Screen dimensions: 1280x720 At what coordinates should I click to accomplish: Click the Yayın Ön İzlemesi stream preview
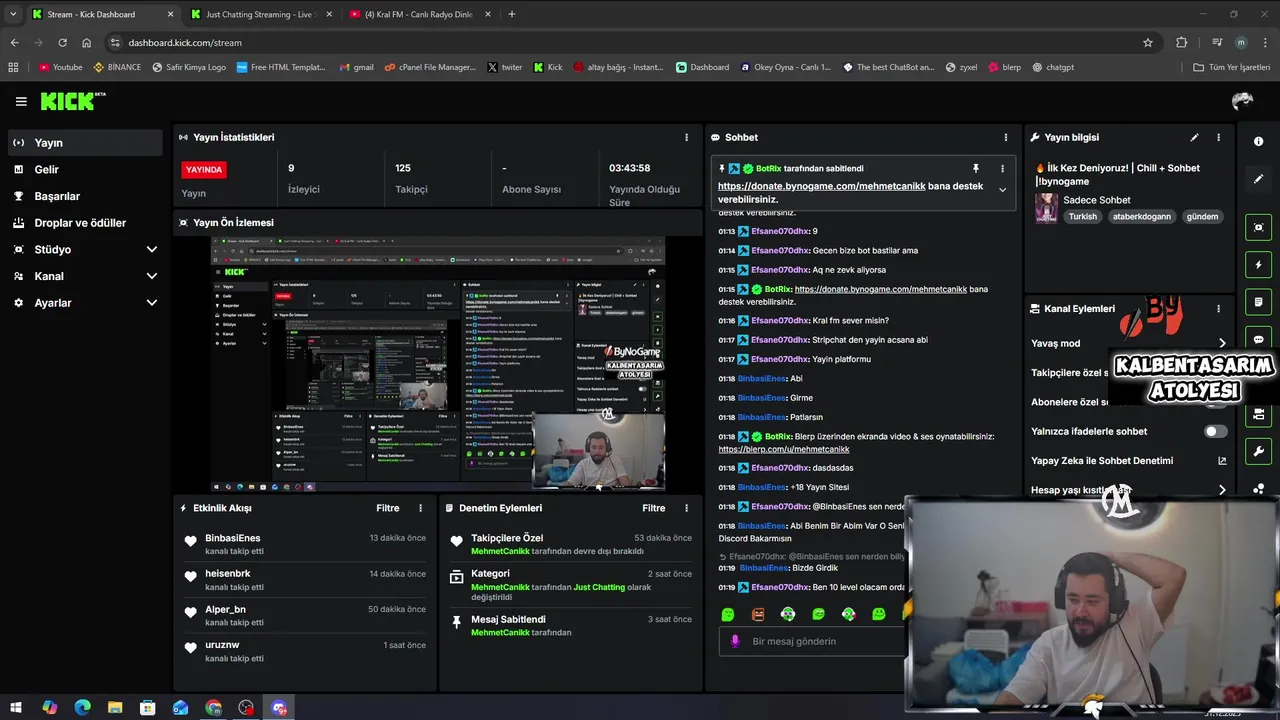point(438,364)
